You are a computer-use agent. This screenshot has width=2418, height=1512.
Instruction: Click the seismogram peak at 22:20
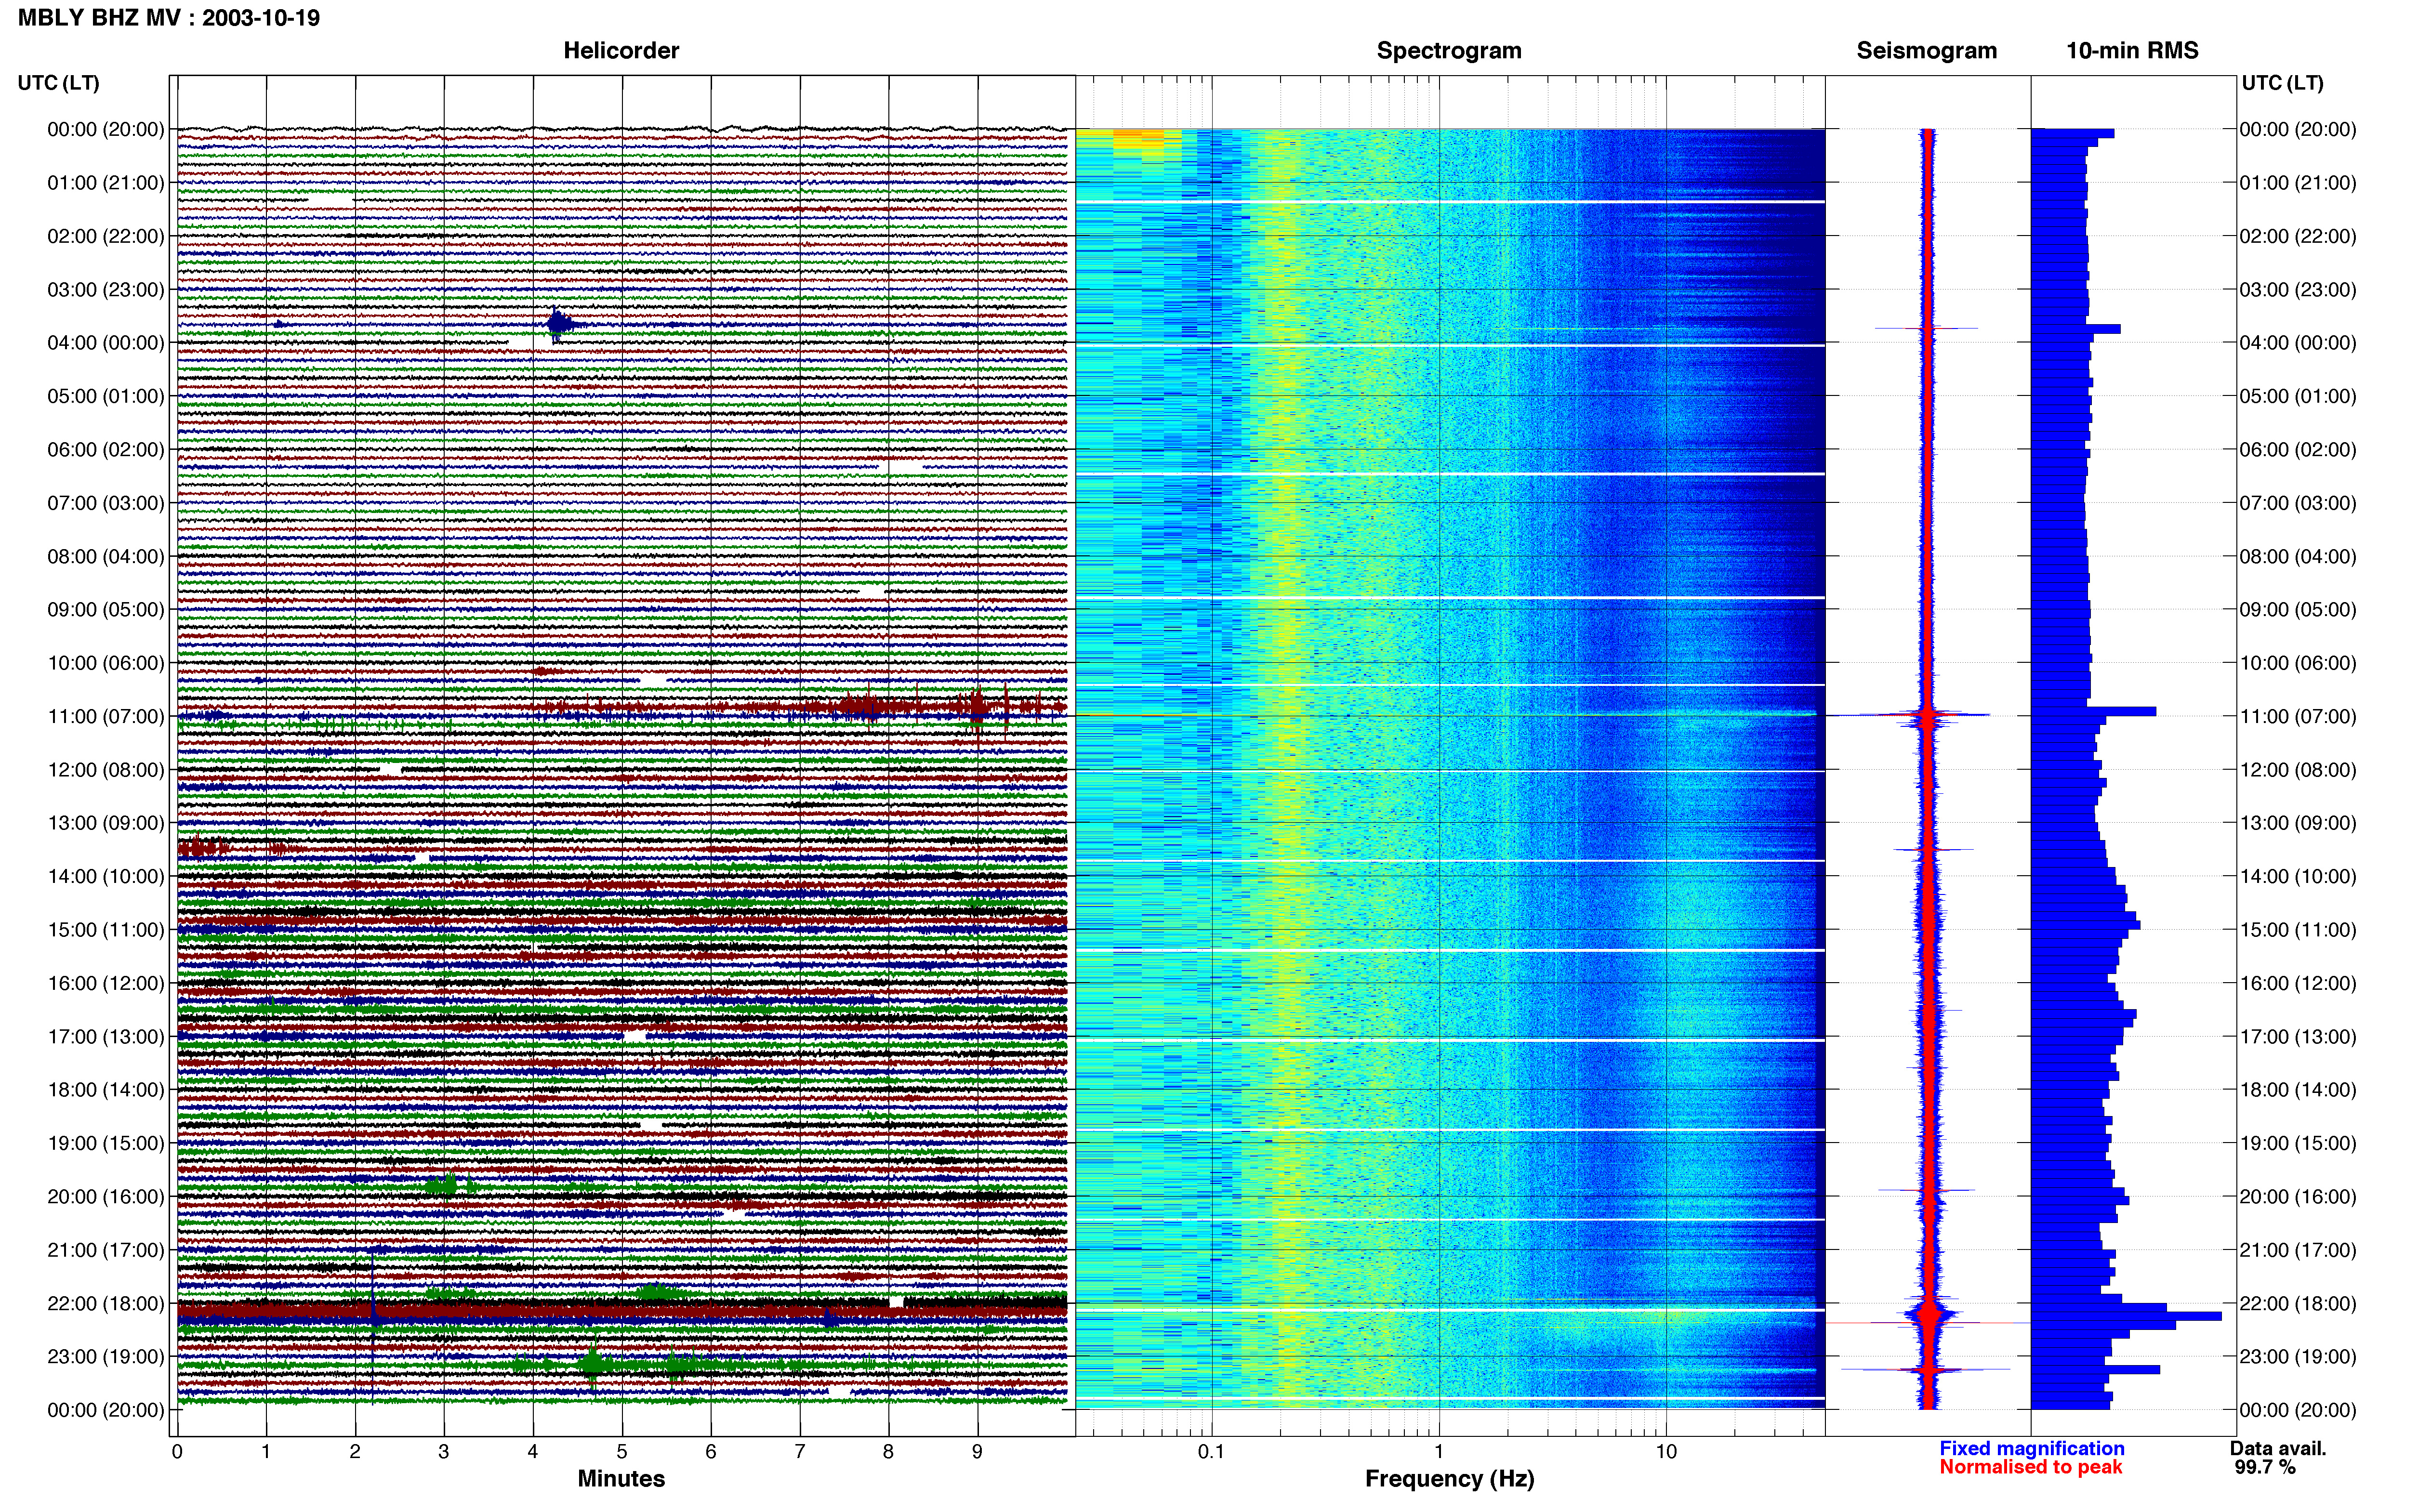click(x=1929, y=1322)
